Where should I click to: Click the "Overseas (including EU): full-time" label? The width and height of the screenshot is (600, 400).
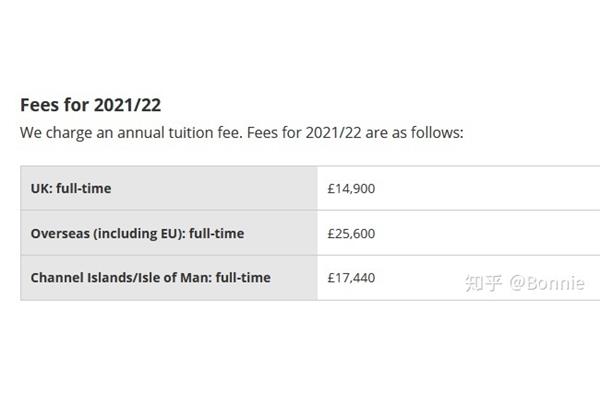pyautogui.click(x=137, y=233)
